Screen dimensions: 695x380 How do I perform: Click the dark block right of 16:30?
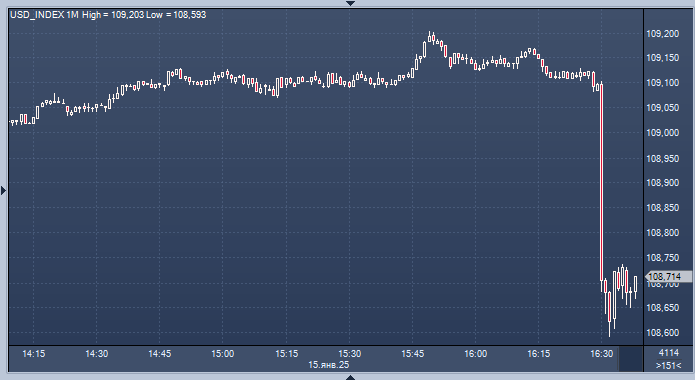(631, 359)
